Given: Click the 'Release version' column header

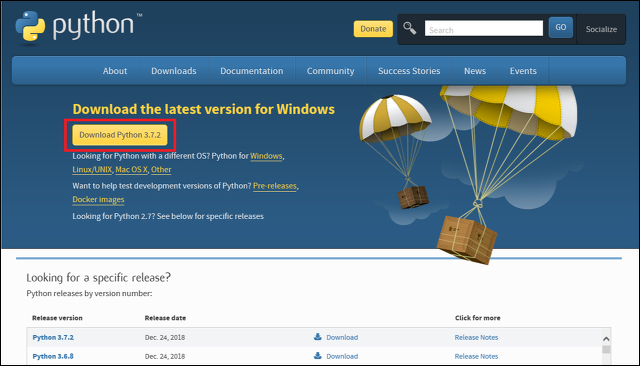Looking at the screenshot, I should pyautogui.click(x=57, y=318).
